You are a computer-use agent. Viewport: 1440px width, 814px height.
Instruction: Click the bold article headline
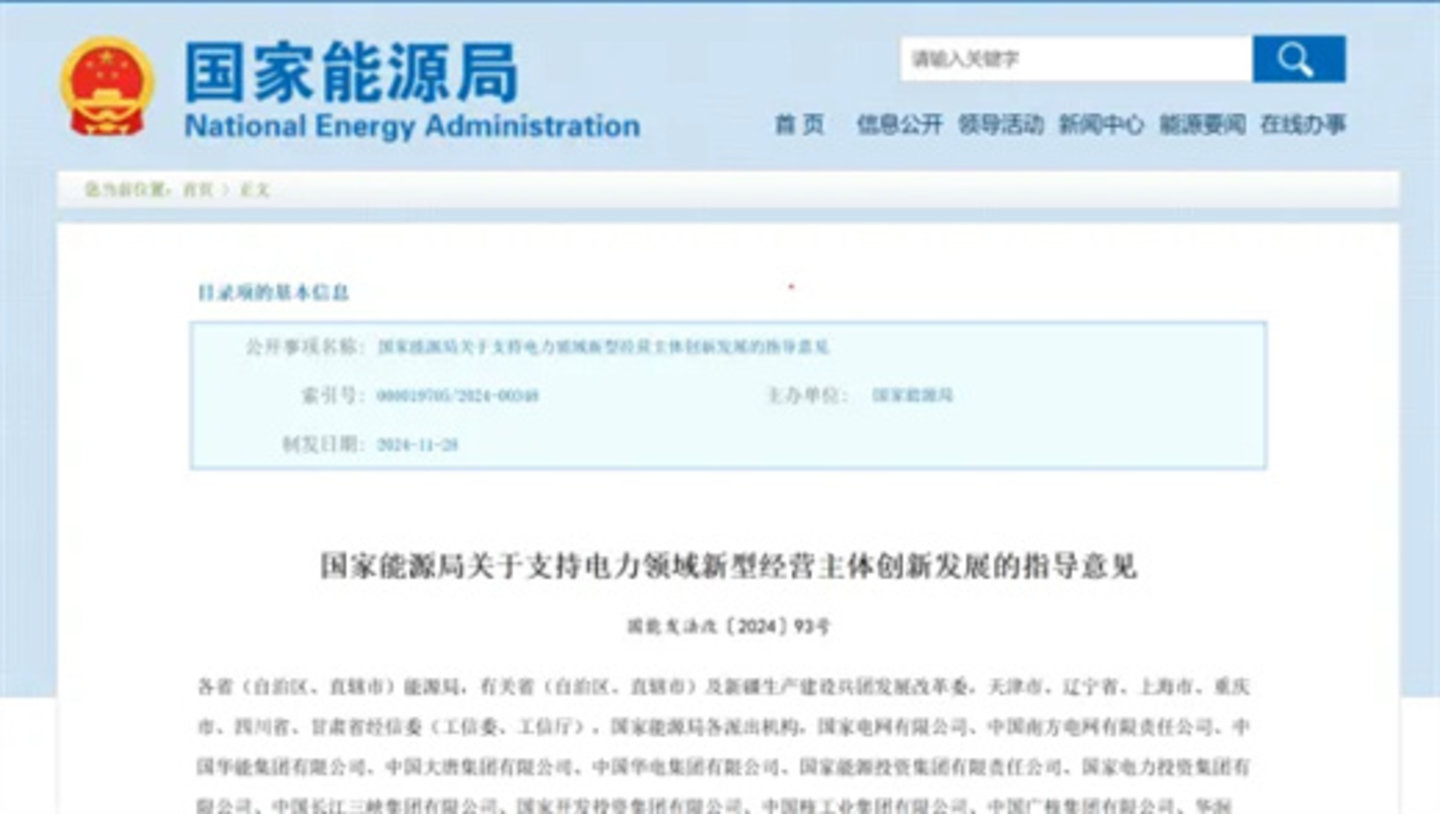click(728, 566)
